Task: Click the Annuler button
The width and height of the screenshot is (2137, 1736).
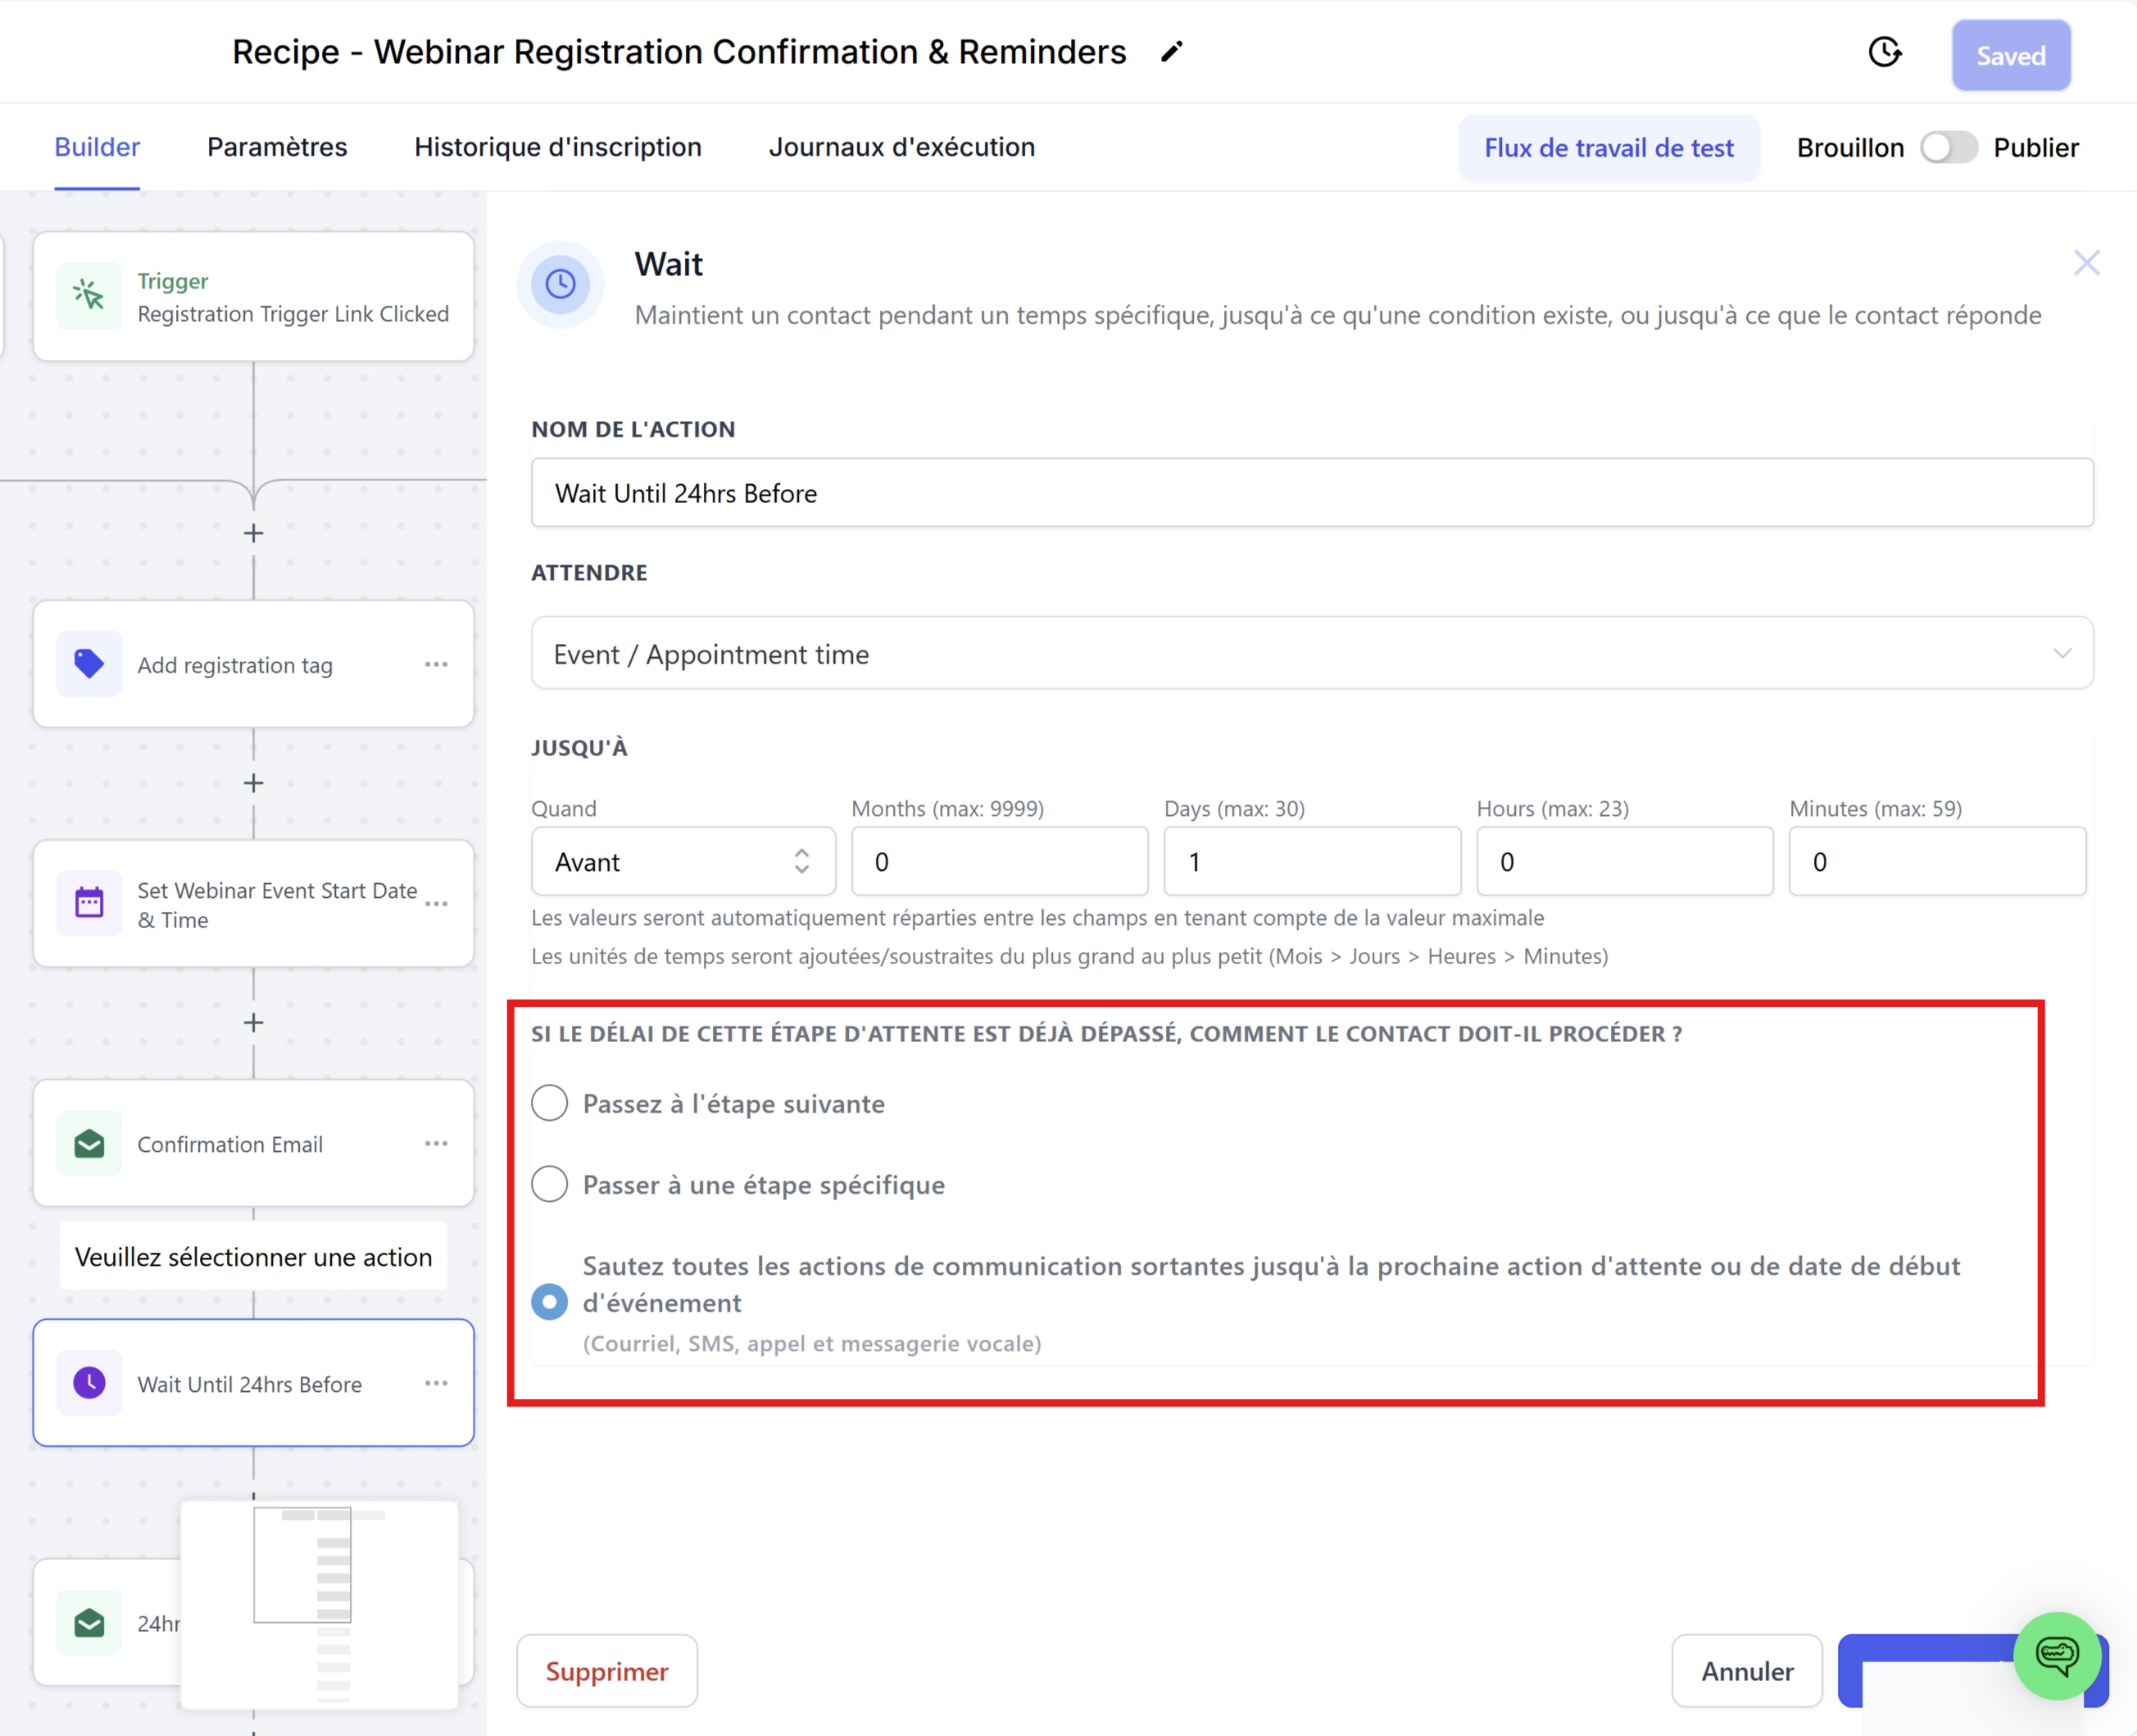Action: click(1747, 1671)
